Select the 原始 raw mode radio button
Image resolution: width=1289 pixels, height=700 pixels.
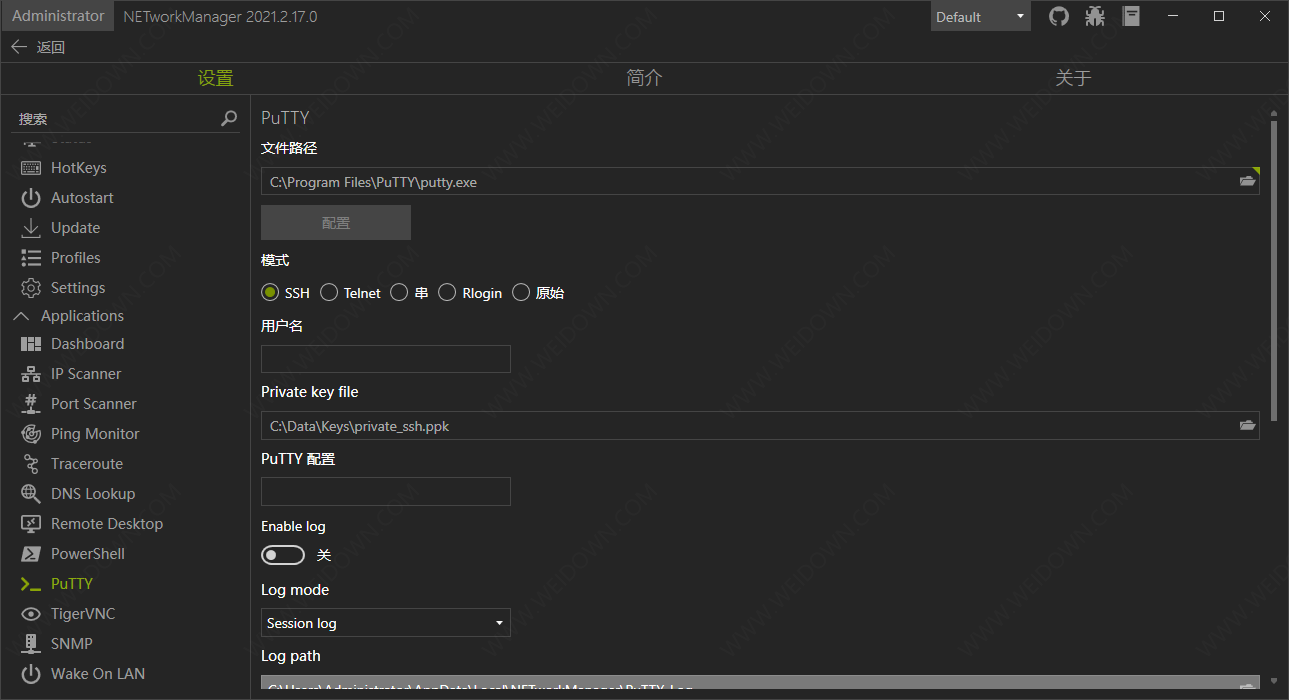(521, 293)
